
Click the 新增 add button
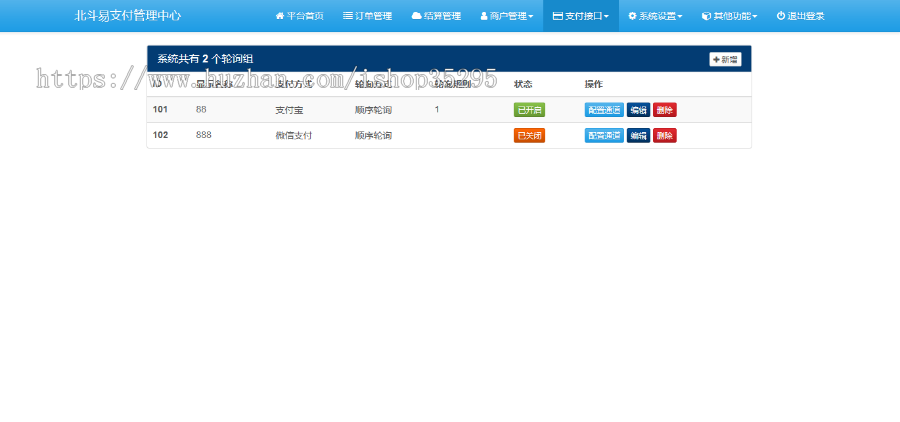(725, 59)
